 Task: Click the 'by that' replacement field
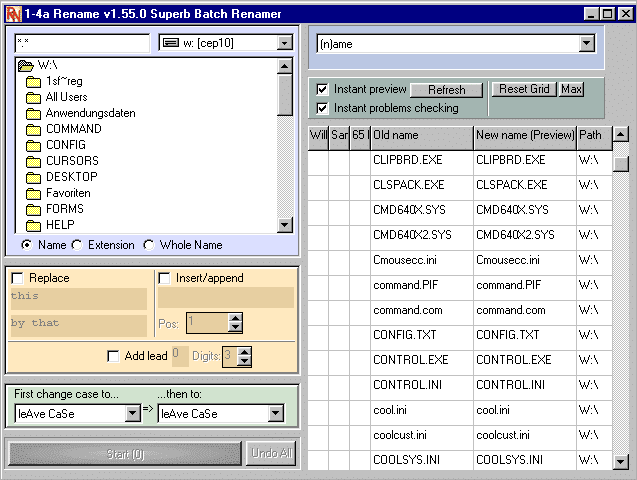[x=78, y=326]
